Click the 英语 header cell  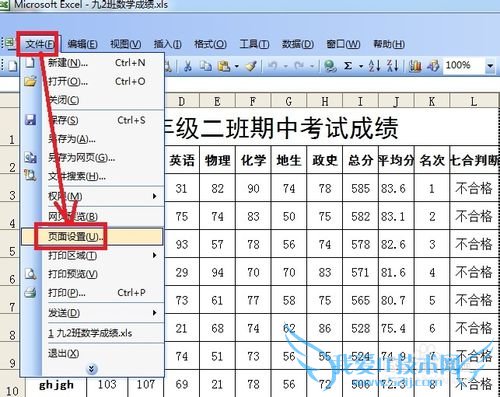click(182, 160)
